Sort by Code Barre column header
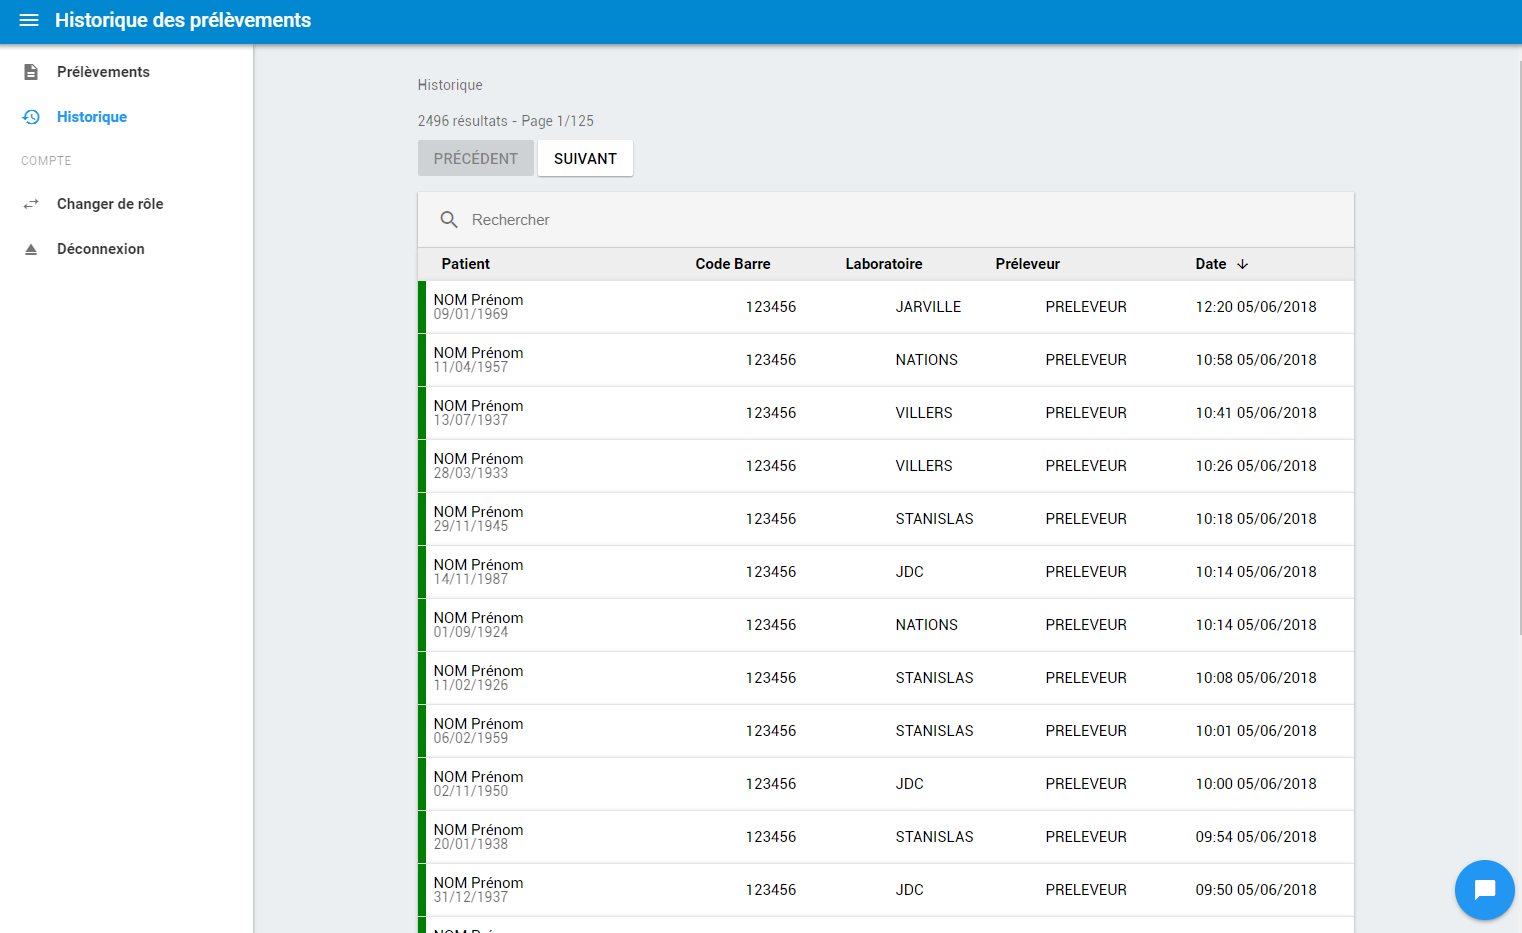 733,264
